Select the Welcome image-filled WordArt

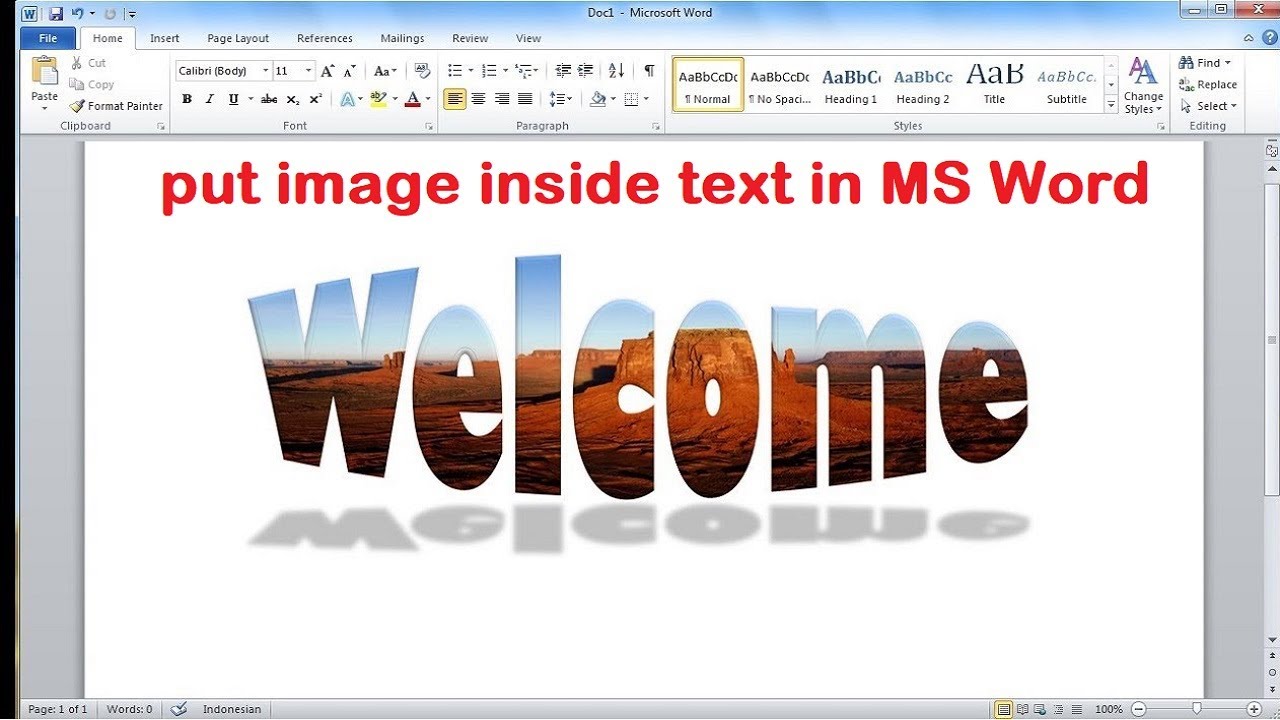pyautogui.click(x=638, y=378)
